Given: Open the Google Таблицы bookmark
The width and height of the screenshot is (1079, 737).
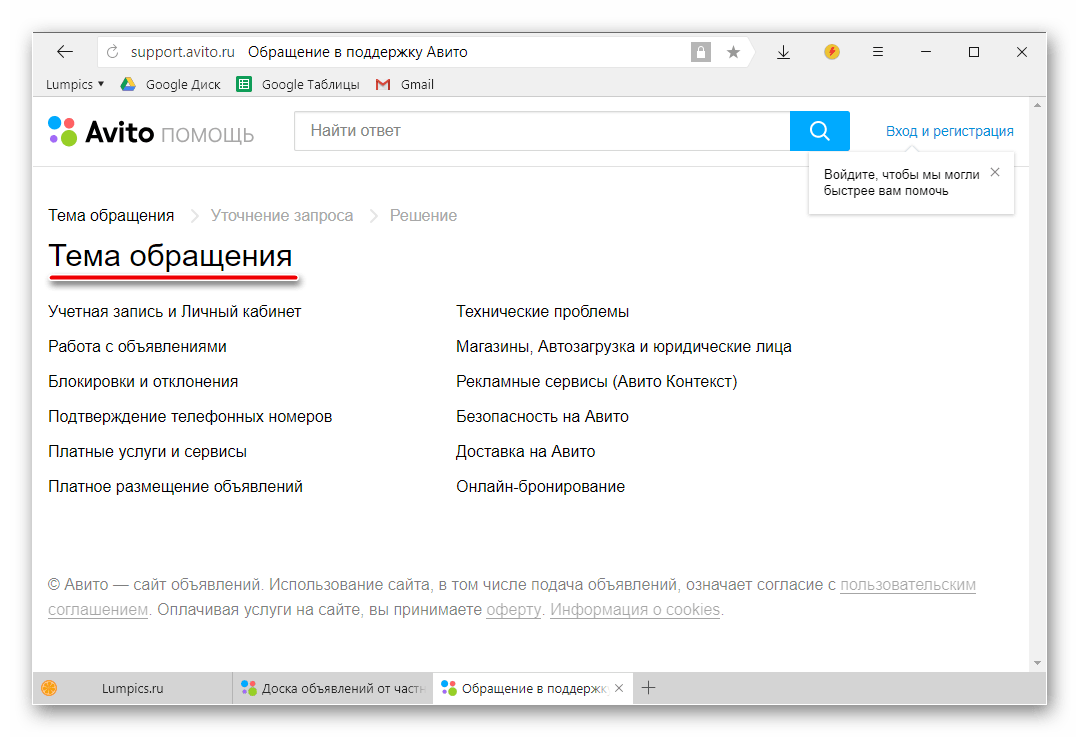Looking at the screenshot, I should tap(298, 85).
